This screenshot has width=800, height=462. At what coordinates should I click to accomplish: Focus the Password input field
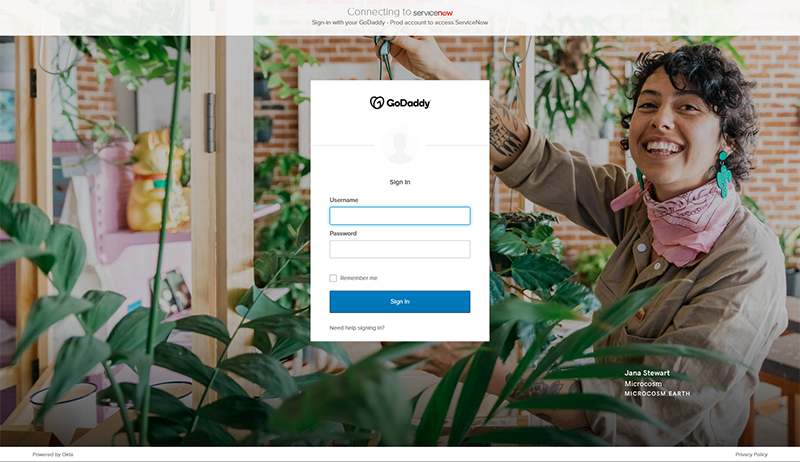click(x=400, y=249)
